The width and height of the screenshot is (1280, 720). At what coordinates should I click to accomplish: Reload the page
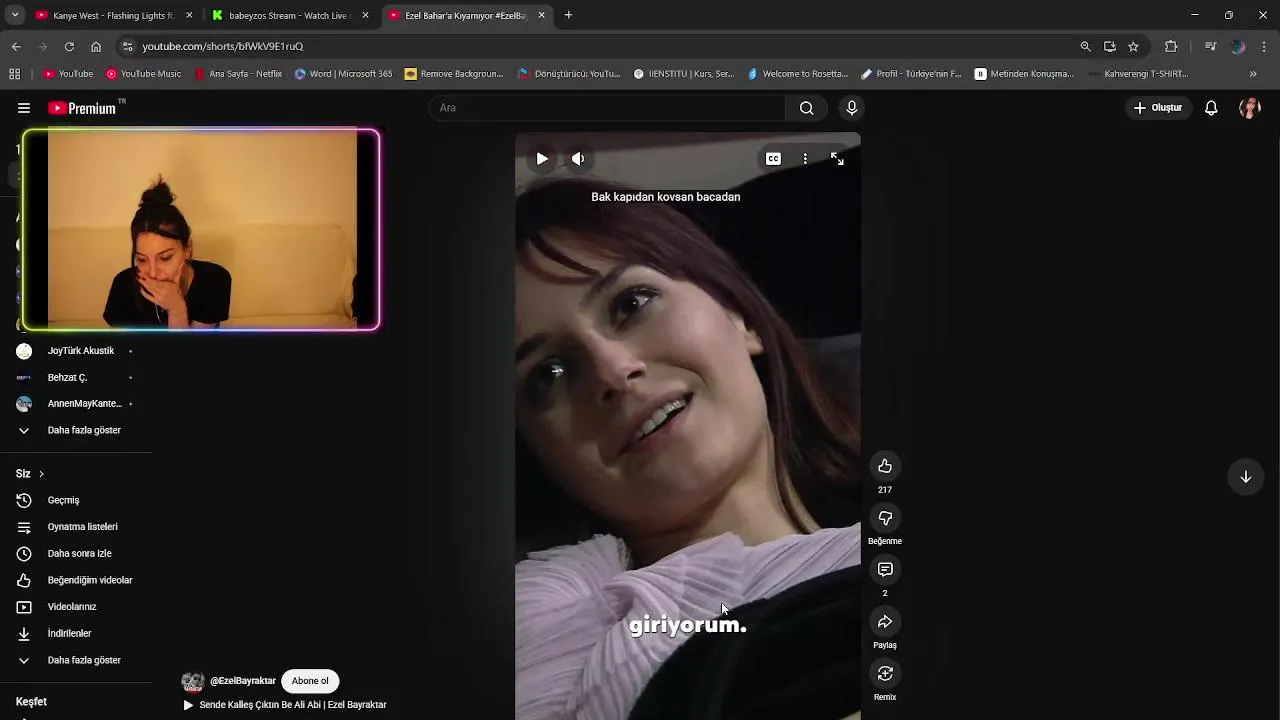tap(69, 46)
